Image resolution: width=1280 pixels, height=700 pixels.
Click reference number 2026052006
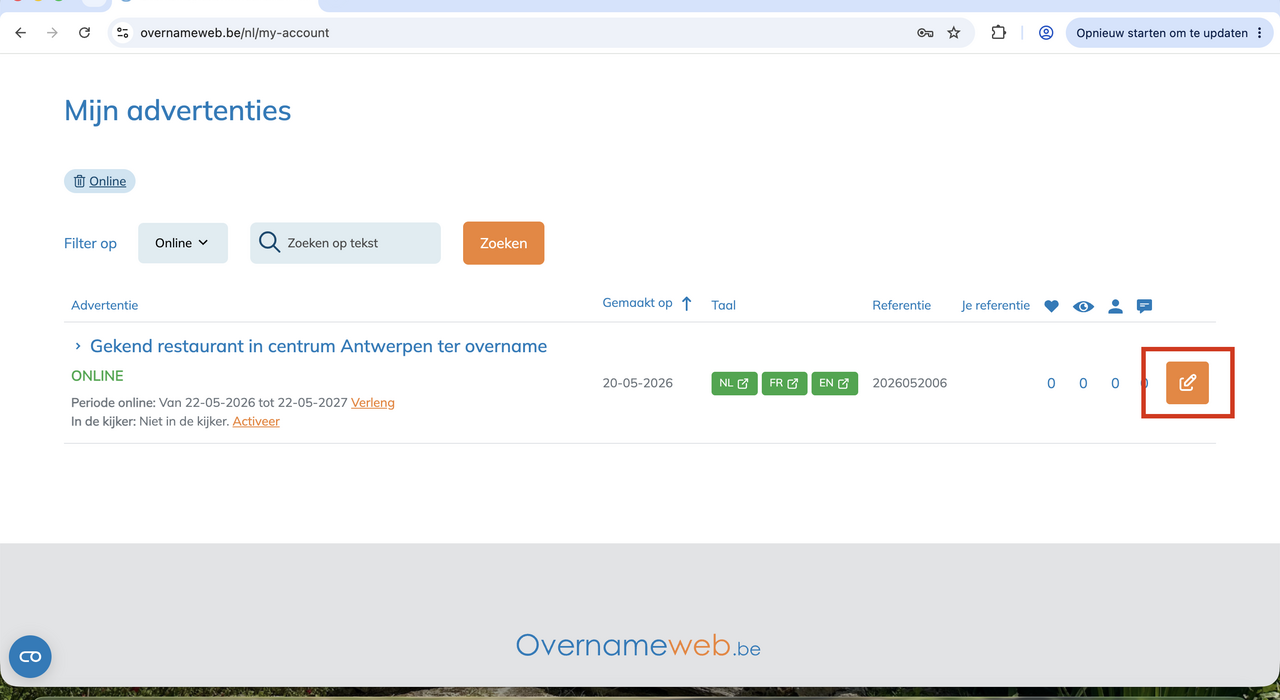click(x=909, y=383)
